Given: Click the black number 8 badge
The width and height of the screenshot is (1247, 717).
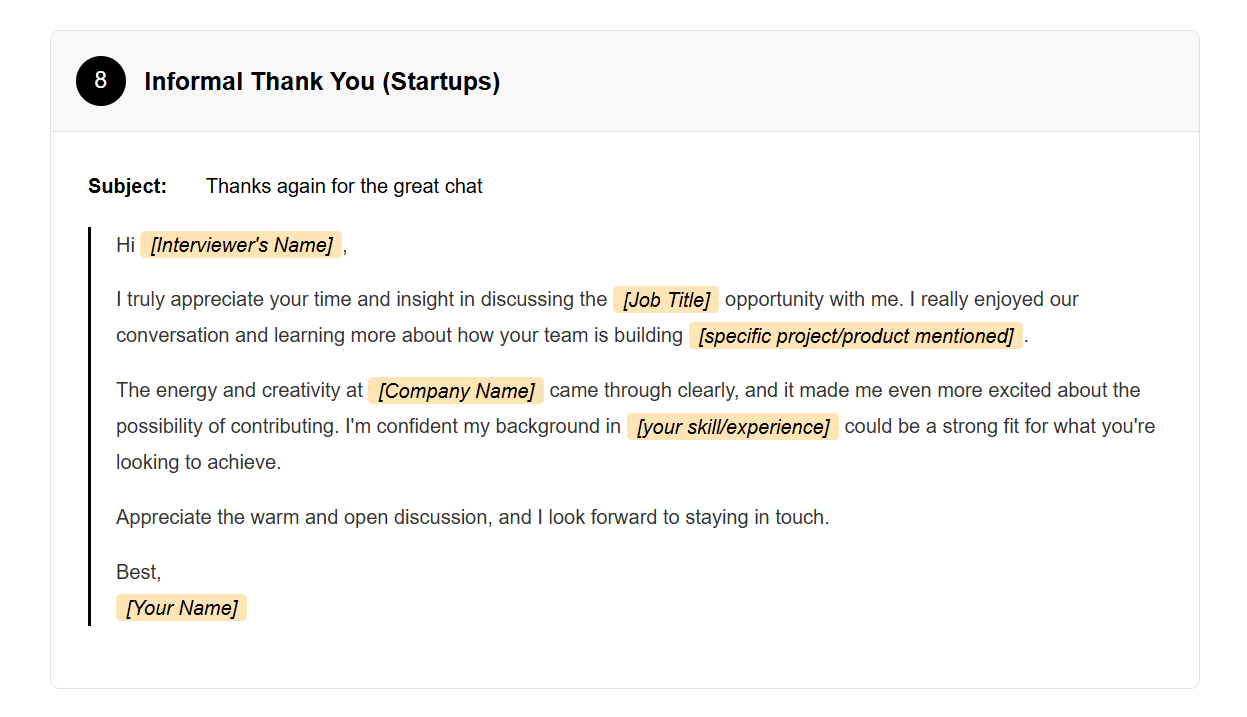Looking at the screenshot, I should coord(100,81).
